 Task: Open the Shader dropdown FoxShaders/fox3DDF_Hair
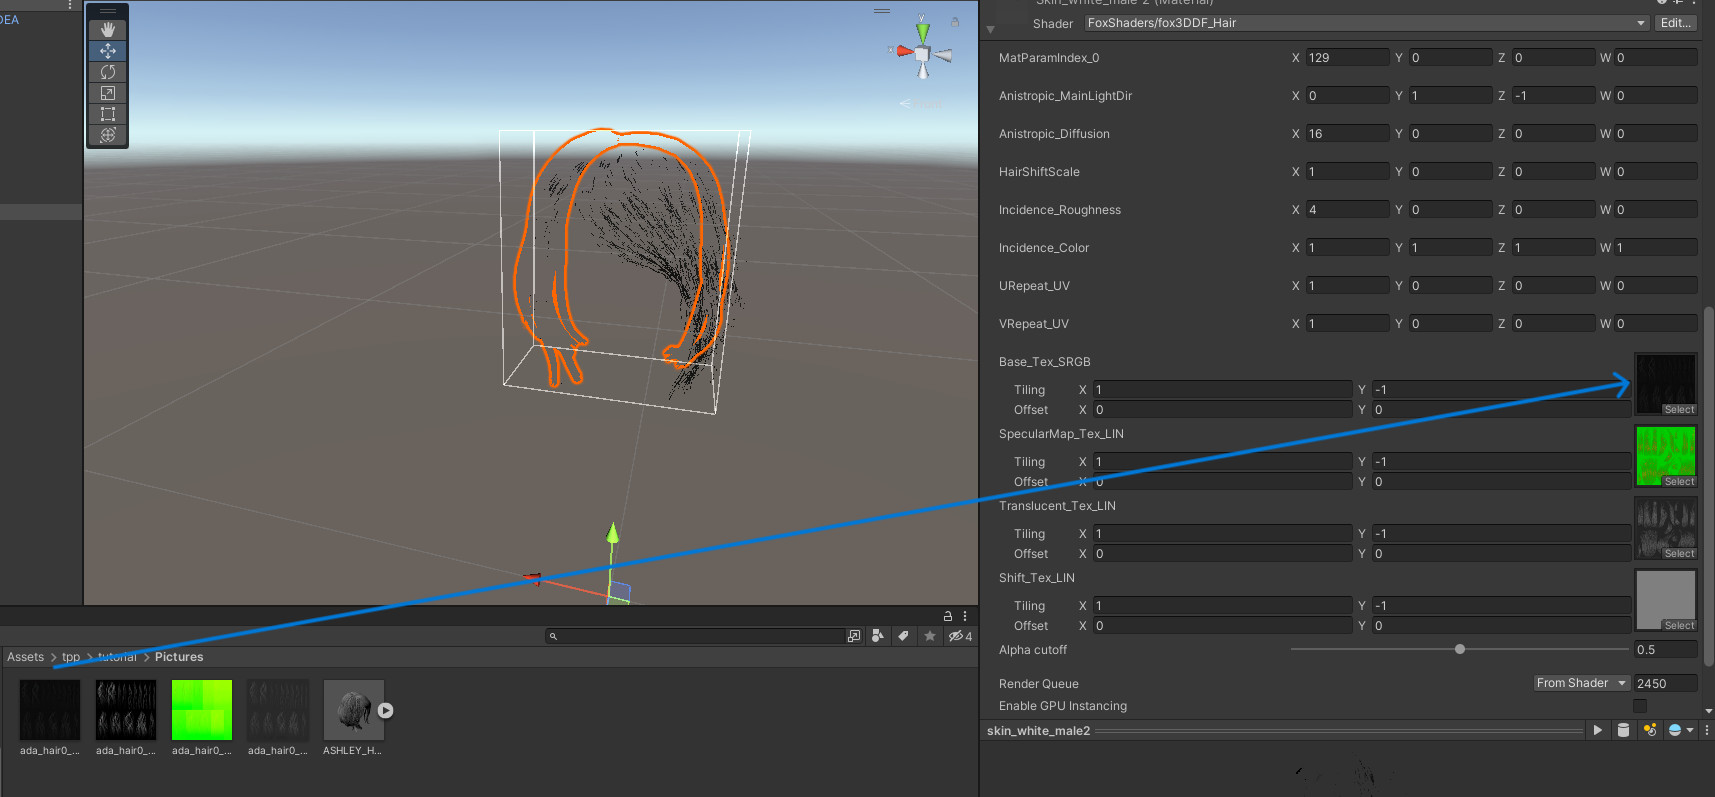pos(1366,23)
